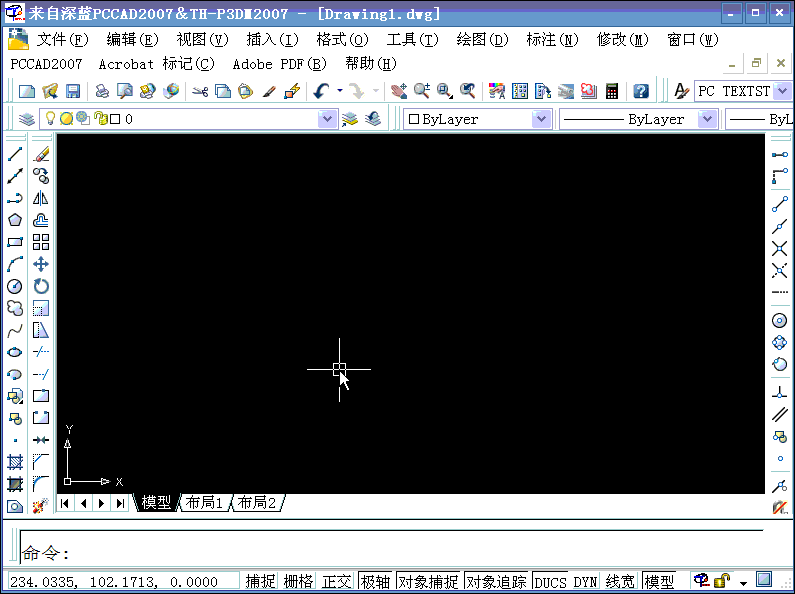Open the 绘图(D) menu

coord(482,40)
